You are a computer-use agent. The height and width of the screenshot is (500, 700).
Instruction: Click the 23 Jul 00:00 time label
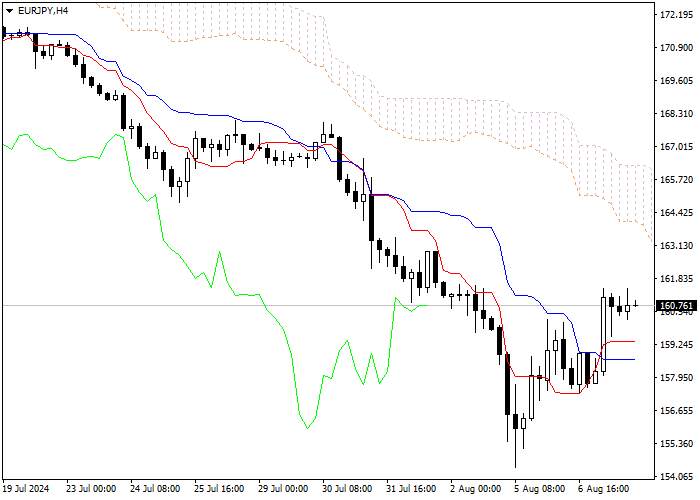click(91, 489)
